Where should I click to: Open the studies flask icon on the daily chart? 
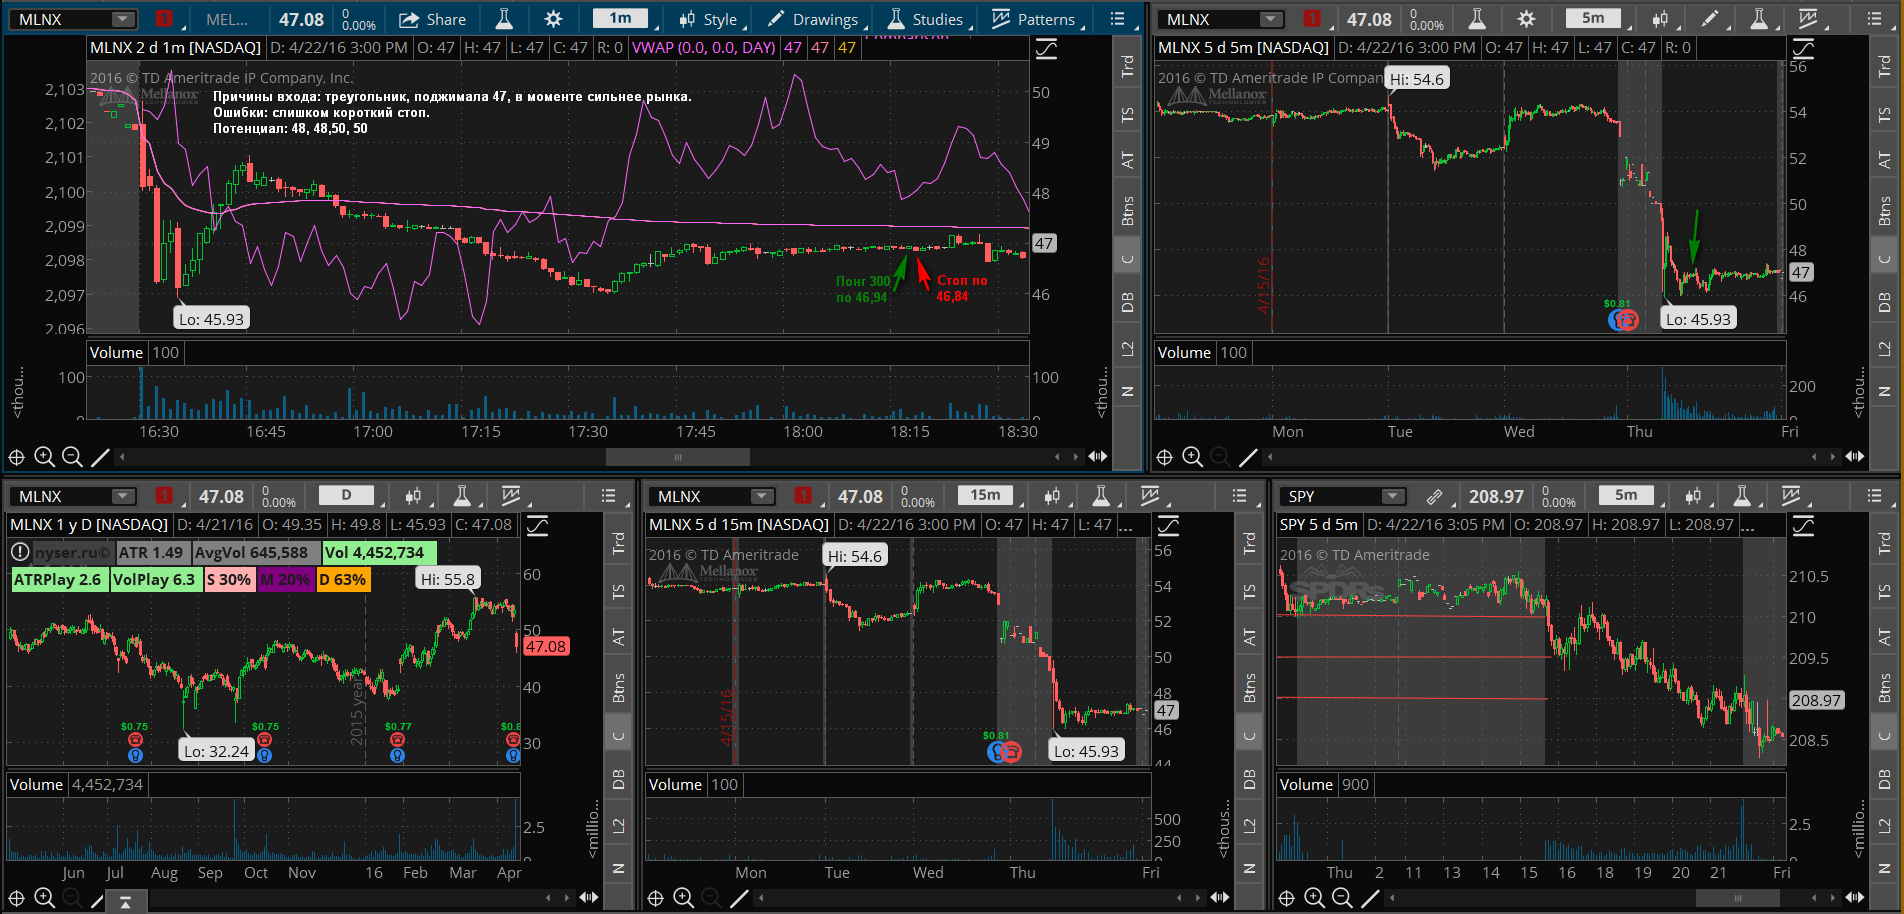462,495
